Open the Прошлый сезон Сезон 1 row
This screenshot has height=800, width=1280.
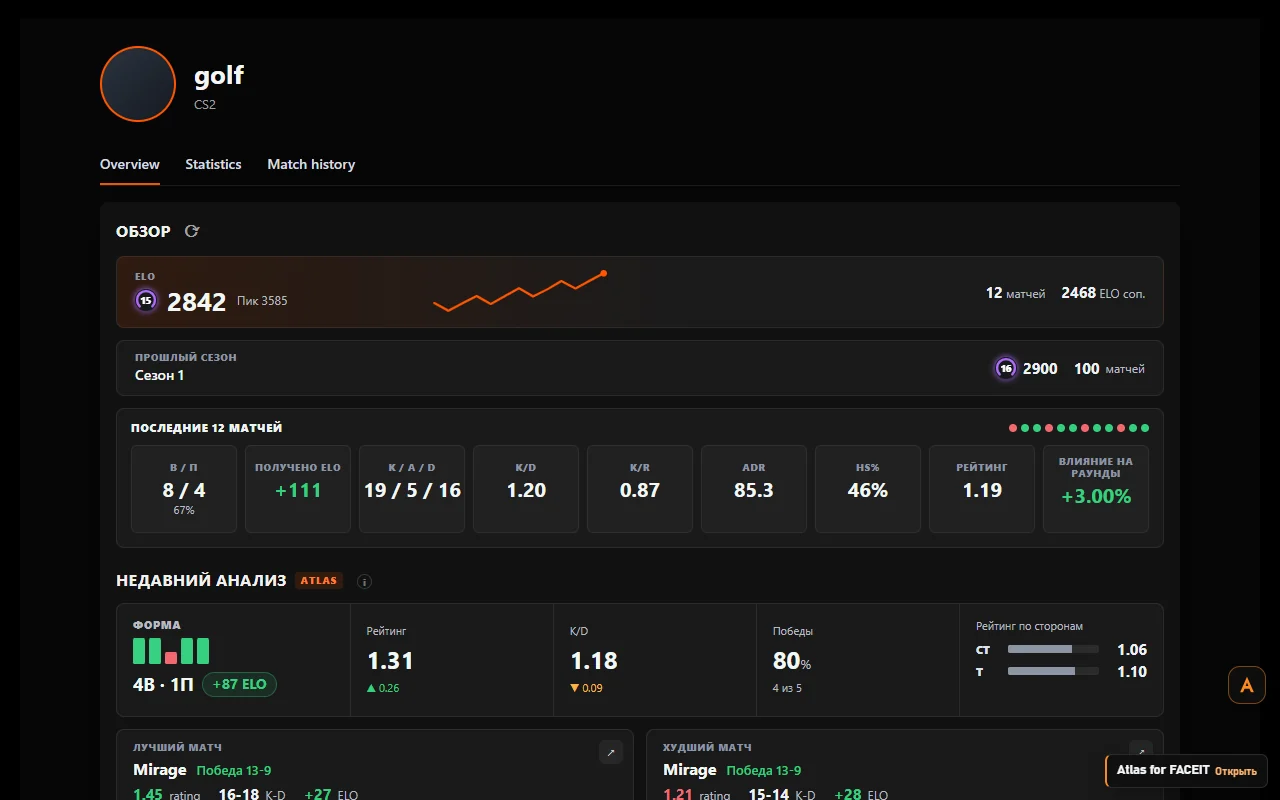[640, 368]
